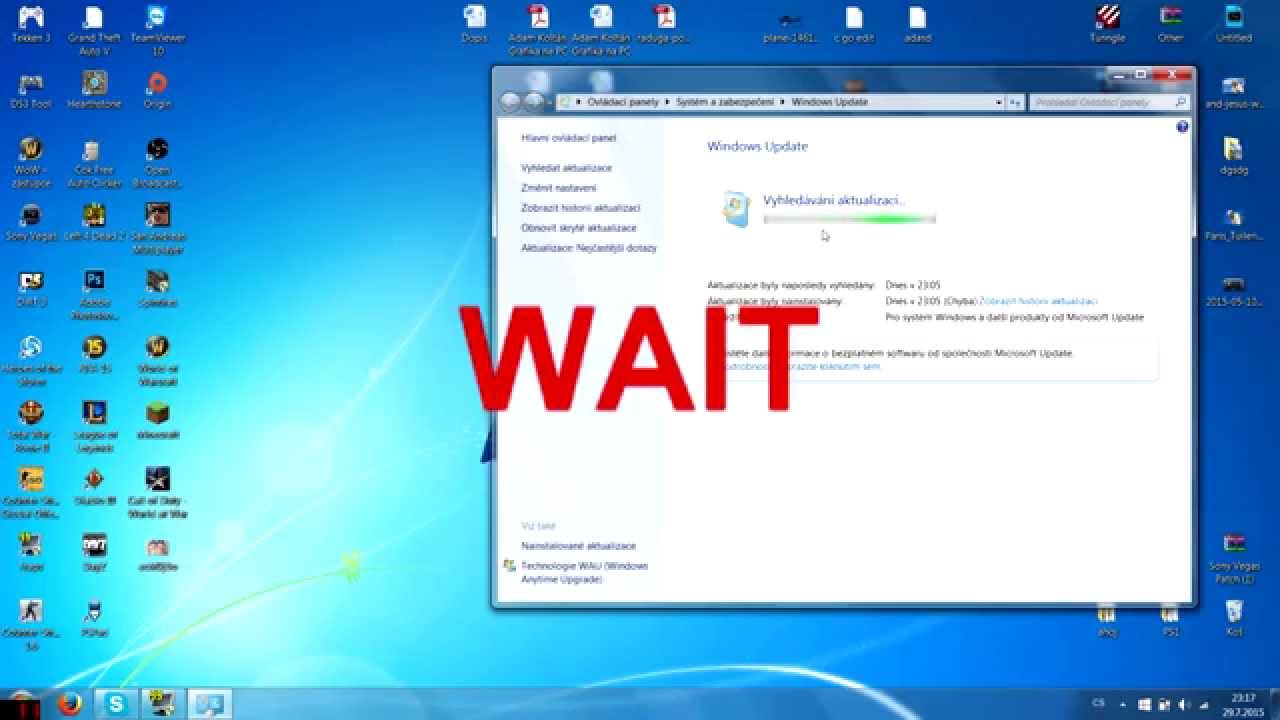Click the volume icon in system tray
1280x720 pixels.
point(1183,703)
